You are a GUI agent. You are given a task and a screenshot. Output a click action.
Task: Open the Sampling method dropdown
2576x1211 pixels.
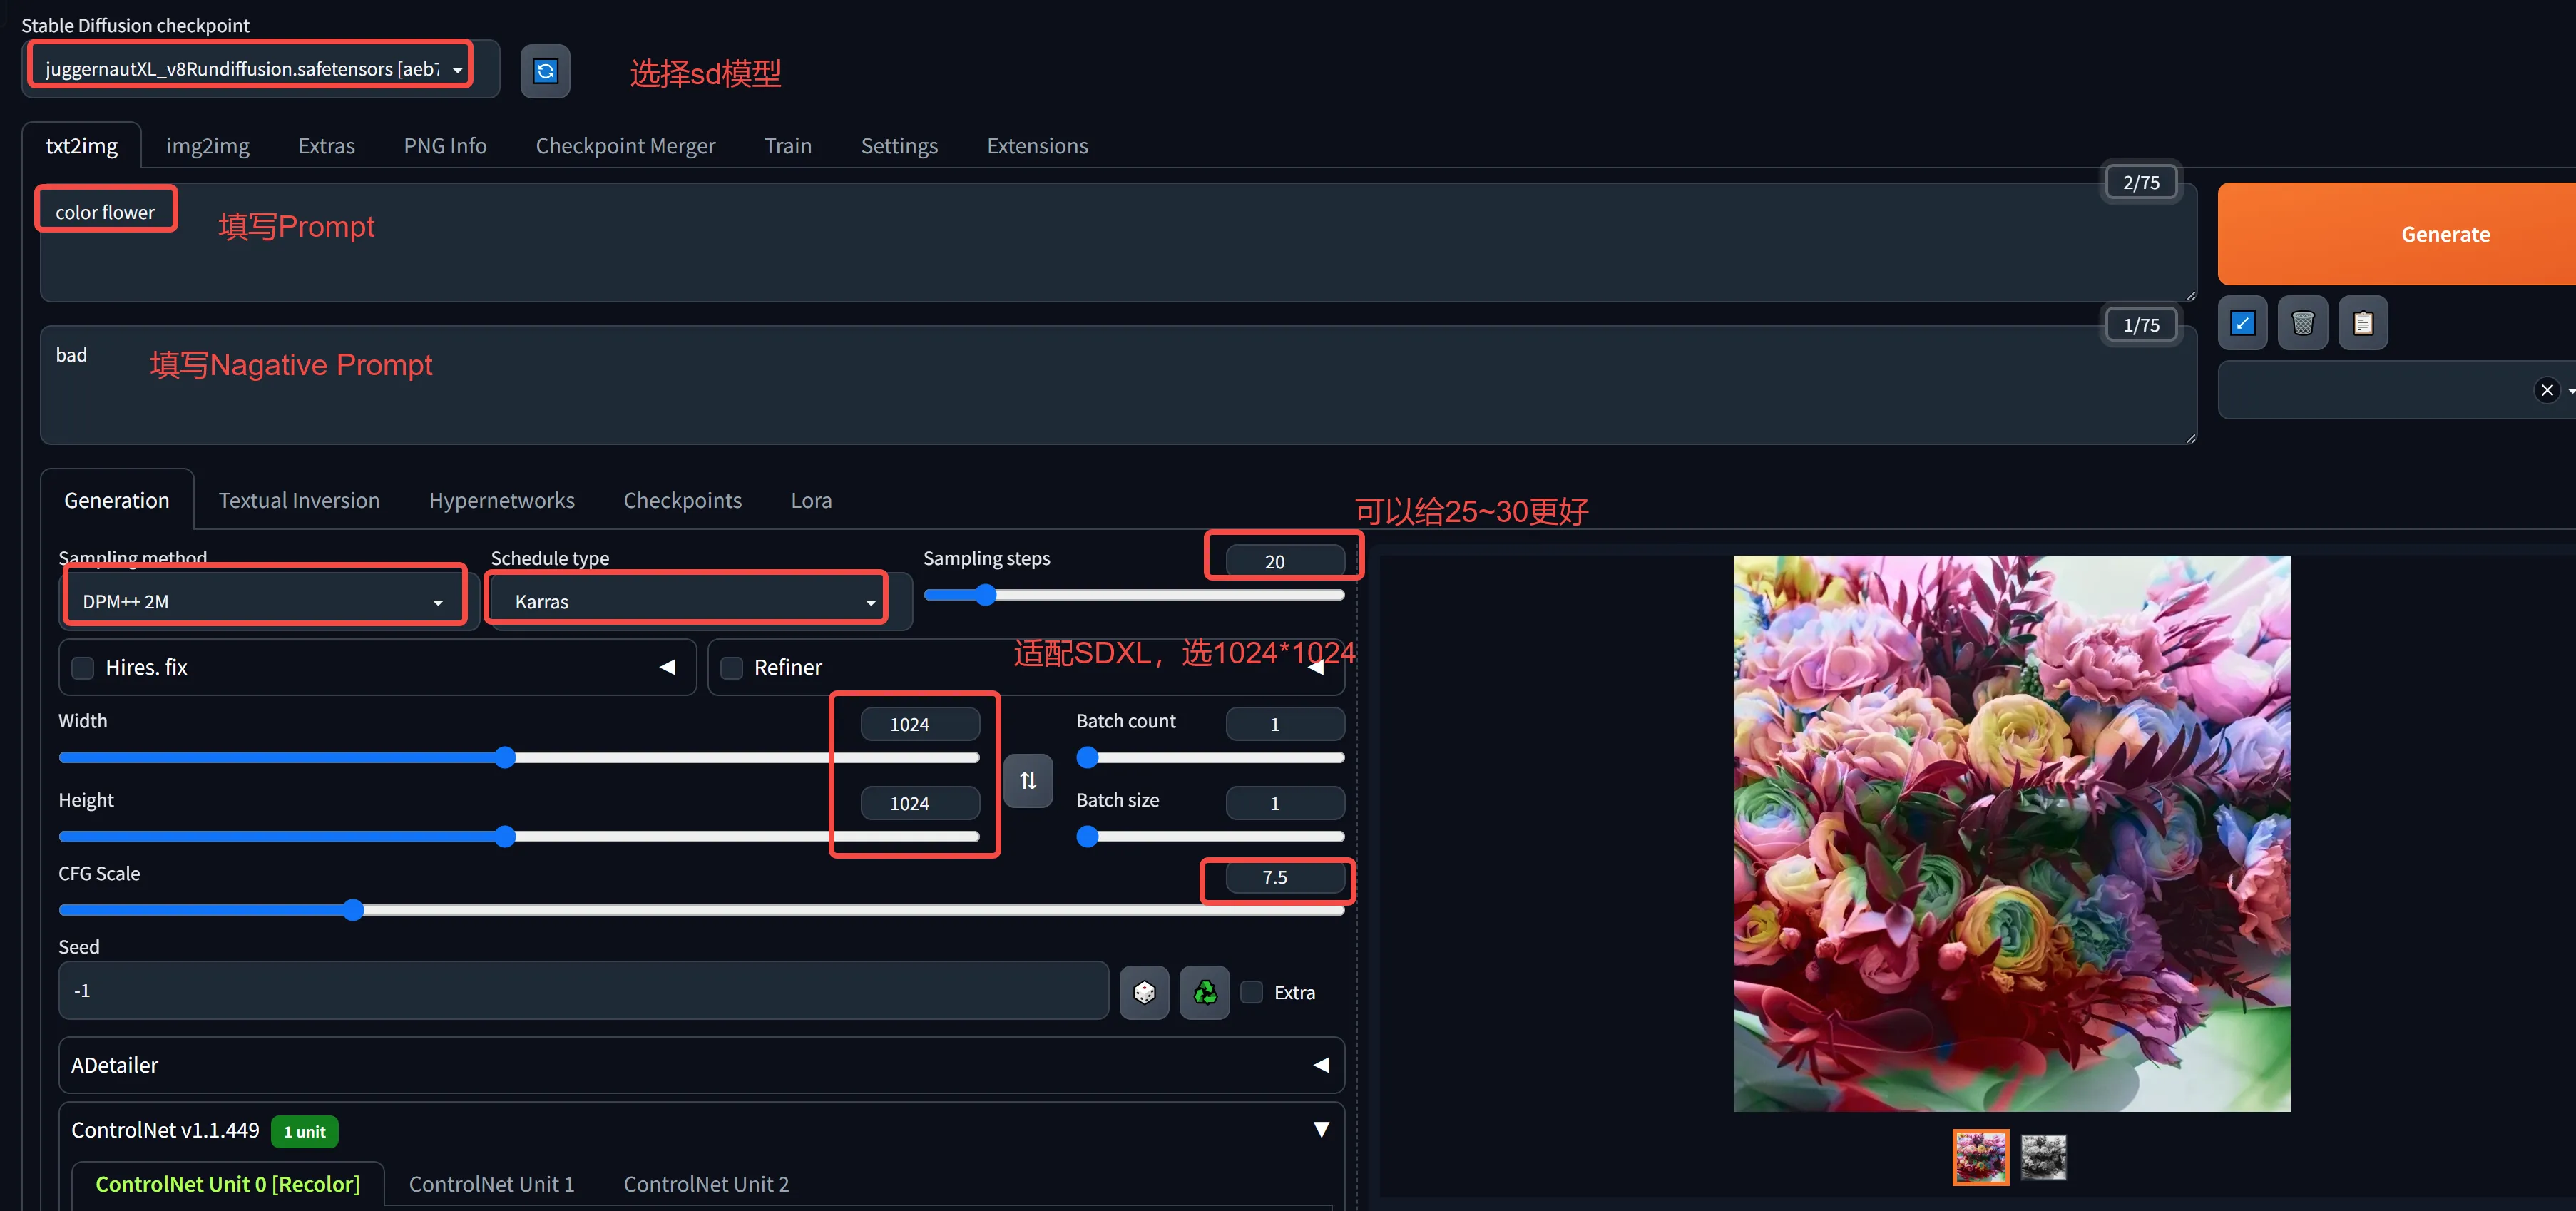point(264,601)
